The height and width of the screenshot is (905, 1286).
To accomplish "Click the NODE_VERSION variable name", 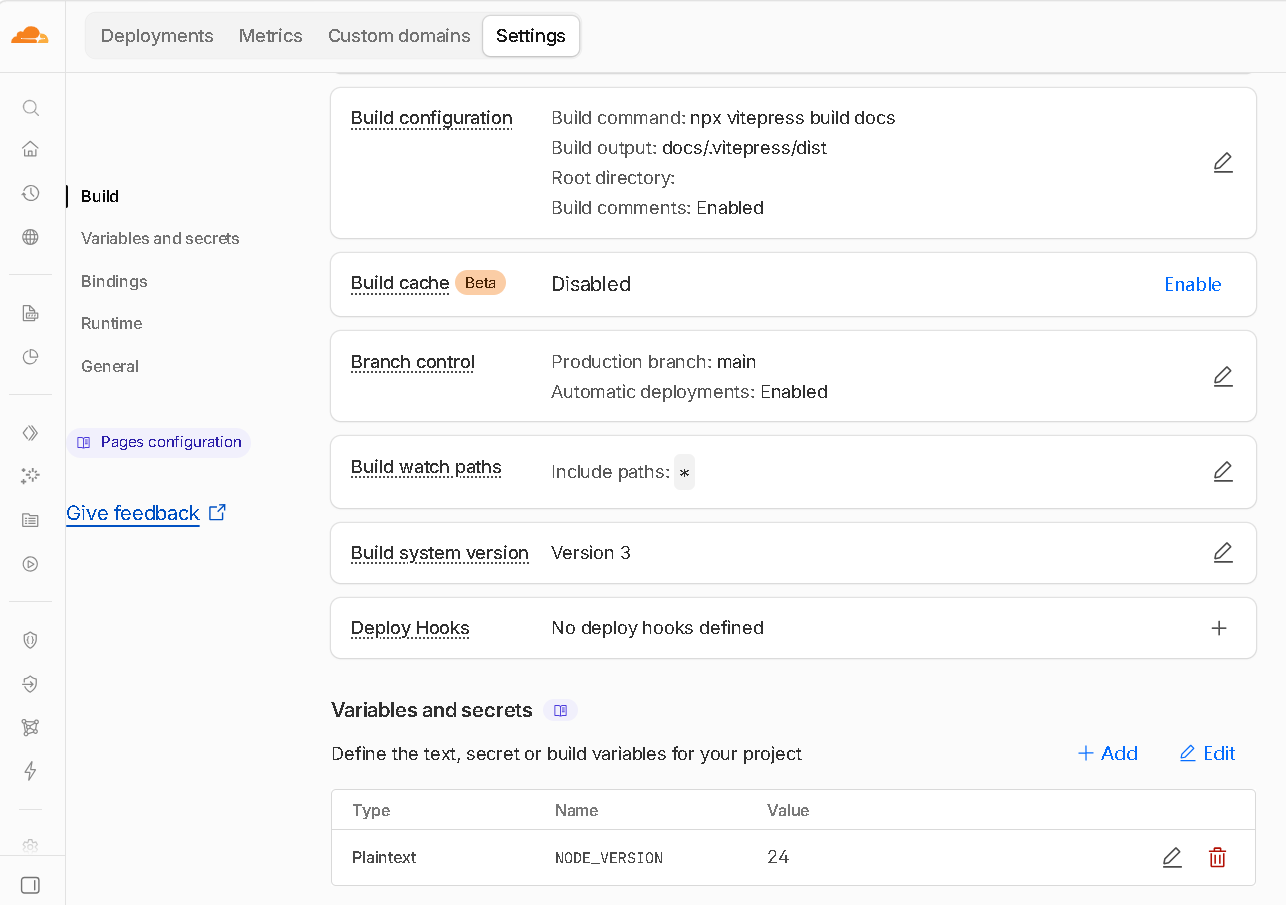I will (x=609, y=858).
